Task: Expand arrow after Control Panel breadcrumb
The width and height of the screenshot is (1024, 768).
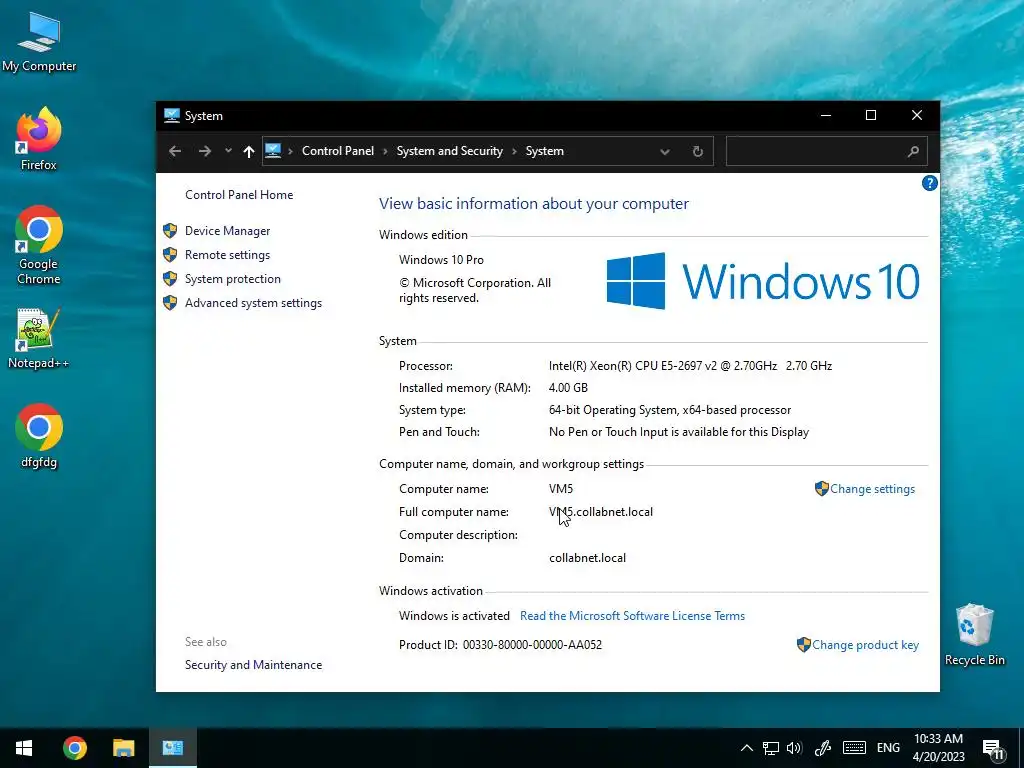Action: point(385,152)
